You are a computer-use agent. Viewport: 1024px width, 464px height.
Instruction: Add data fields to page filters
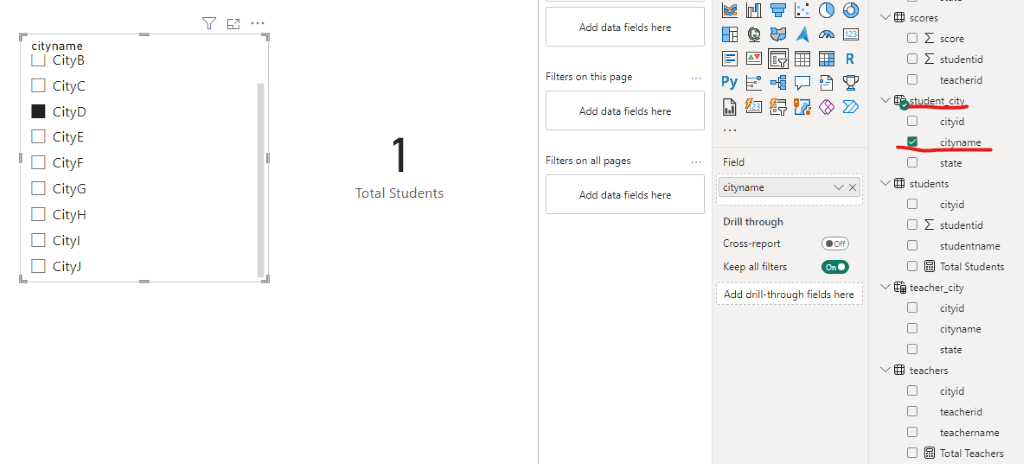click(625, 111)
